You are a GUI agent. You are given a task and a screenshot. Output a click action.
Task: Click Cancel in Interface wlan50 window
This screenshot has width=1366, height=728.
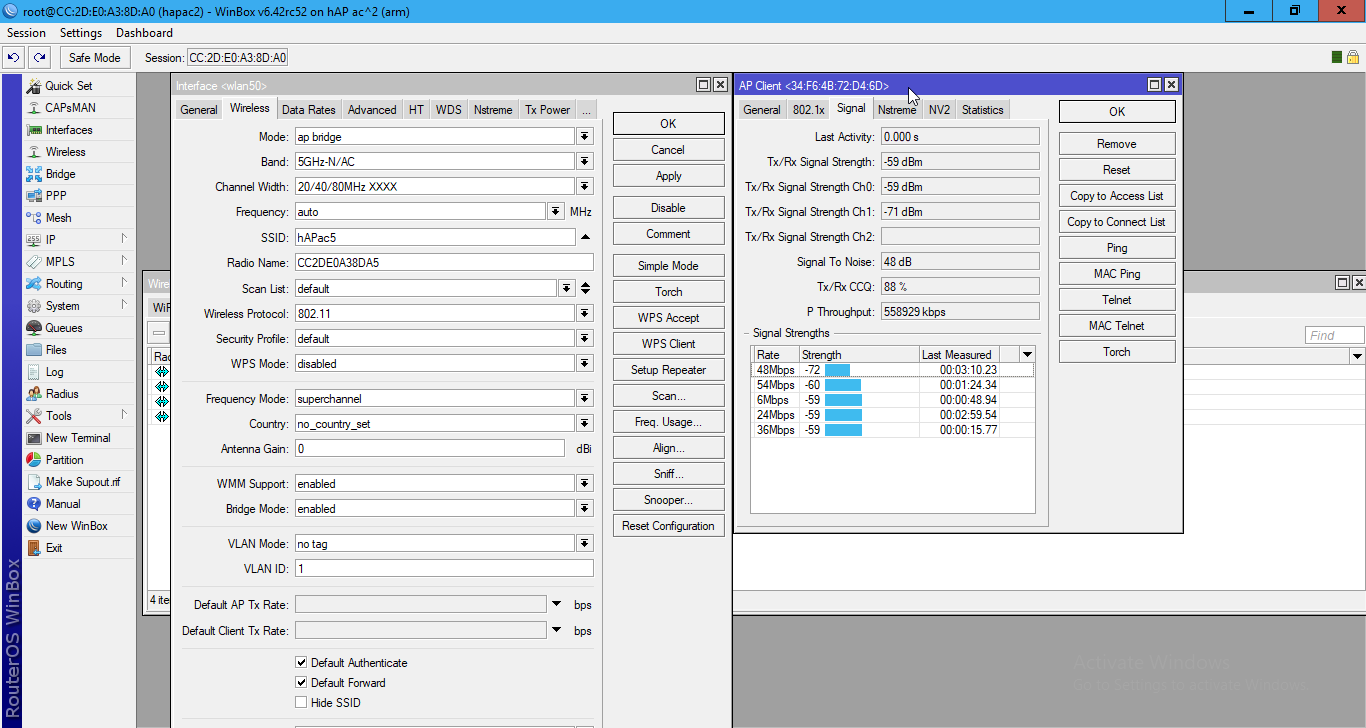[x=668, y=150]
